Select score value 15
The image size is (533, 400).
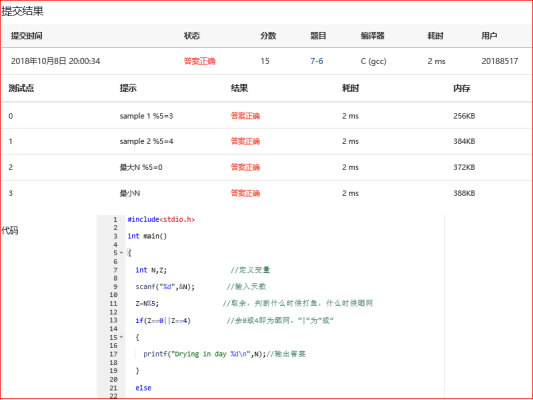coord(265,61)
